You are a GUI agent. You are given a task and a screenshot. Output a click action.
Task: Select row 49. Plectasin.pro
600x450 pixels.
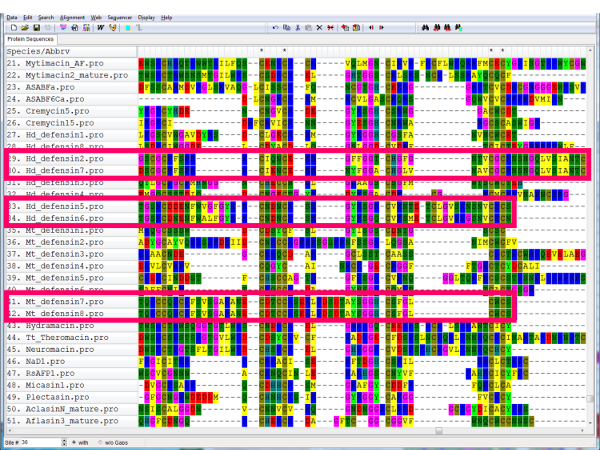coord(71,397)
